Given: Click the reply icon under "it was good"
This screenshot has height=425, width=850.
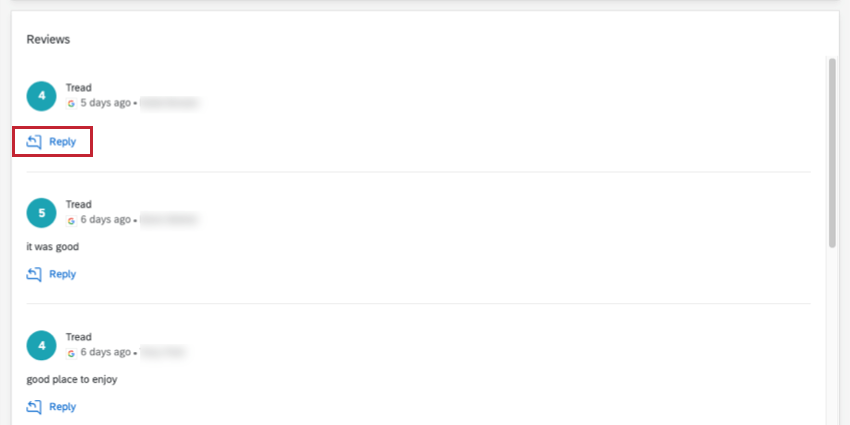Looking at the screenshot, I should pos(34,274).
